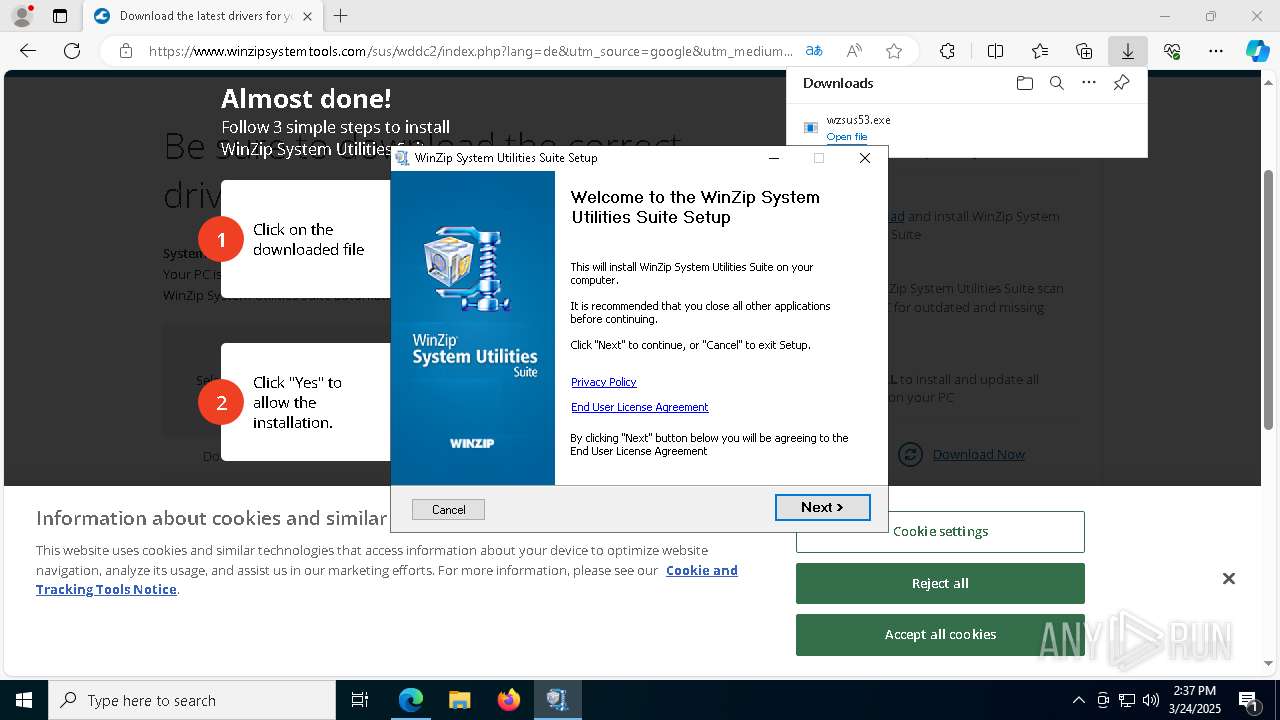This screenshot has height=720, width=1280.
Task: Open Cookie settings
Action: click(940, 532)
